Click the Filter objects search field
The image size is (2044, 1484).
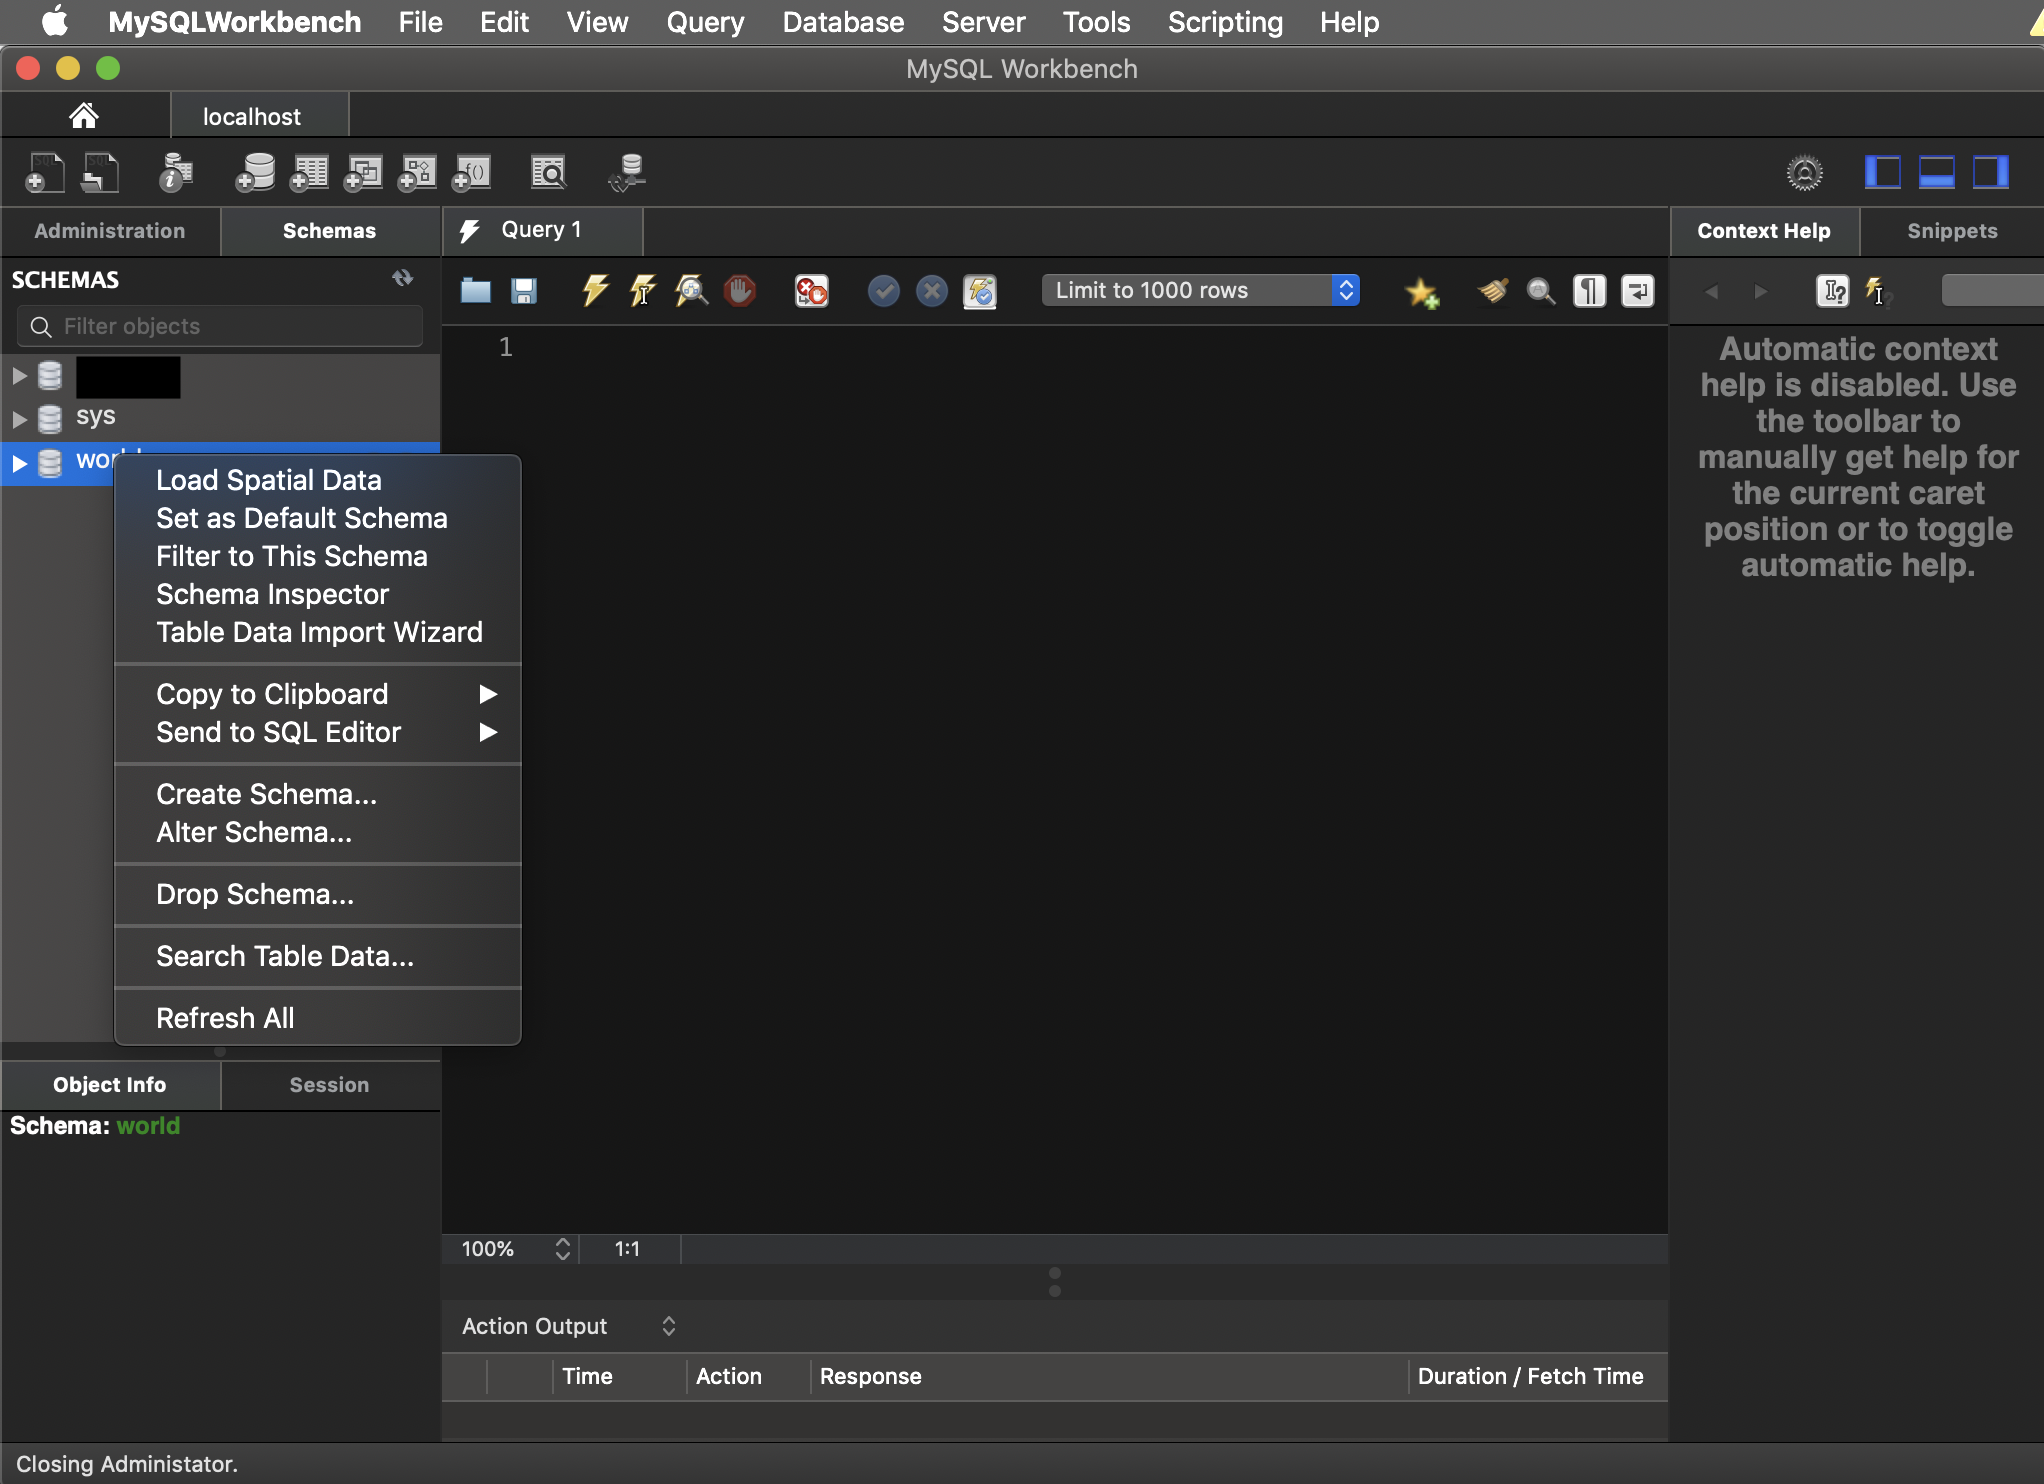pos(220,326)
